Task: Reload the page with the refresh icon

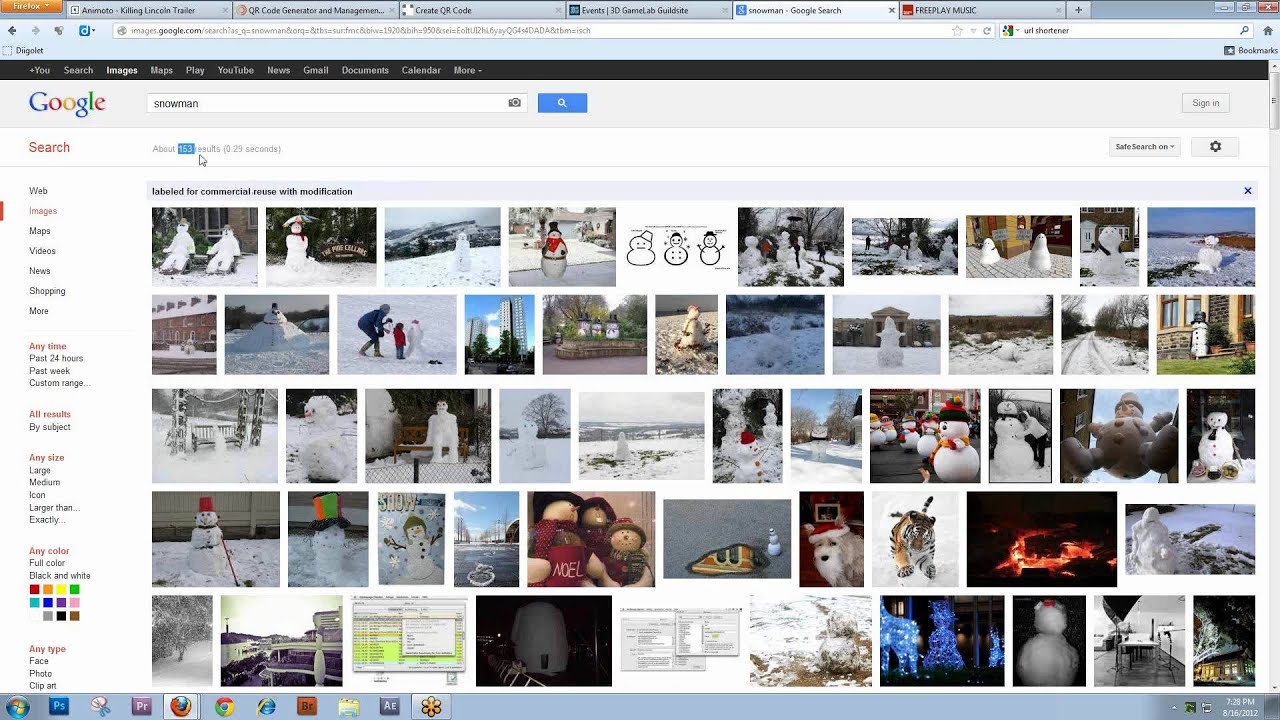Action: pyautogui.click(x=987, y=31)
